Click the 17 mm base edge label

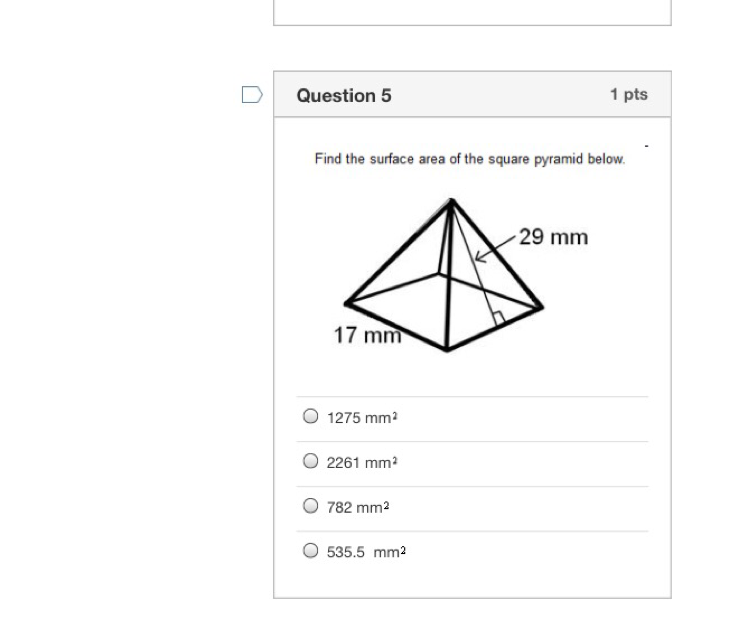367,335
